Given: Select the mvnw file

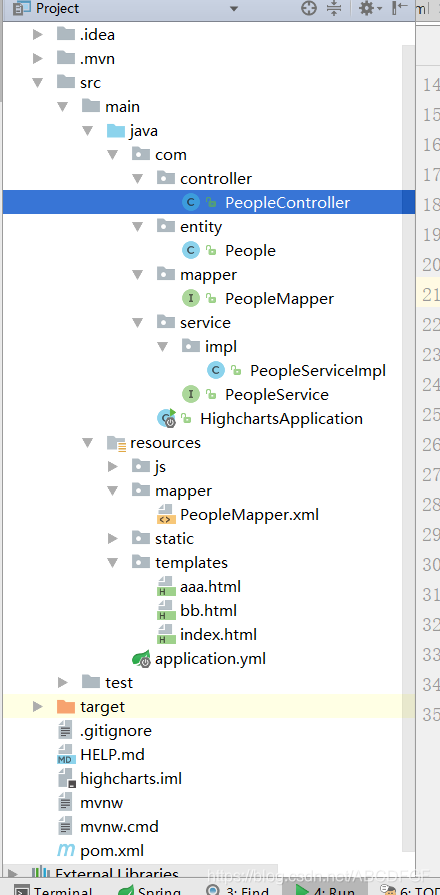Looking at the screenshot, I should pyautogui.click(x=102, y=803).
